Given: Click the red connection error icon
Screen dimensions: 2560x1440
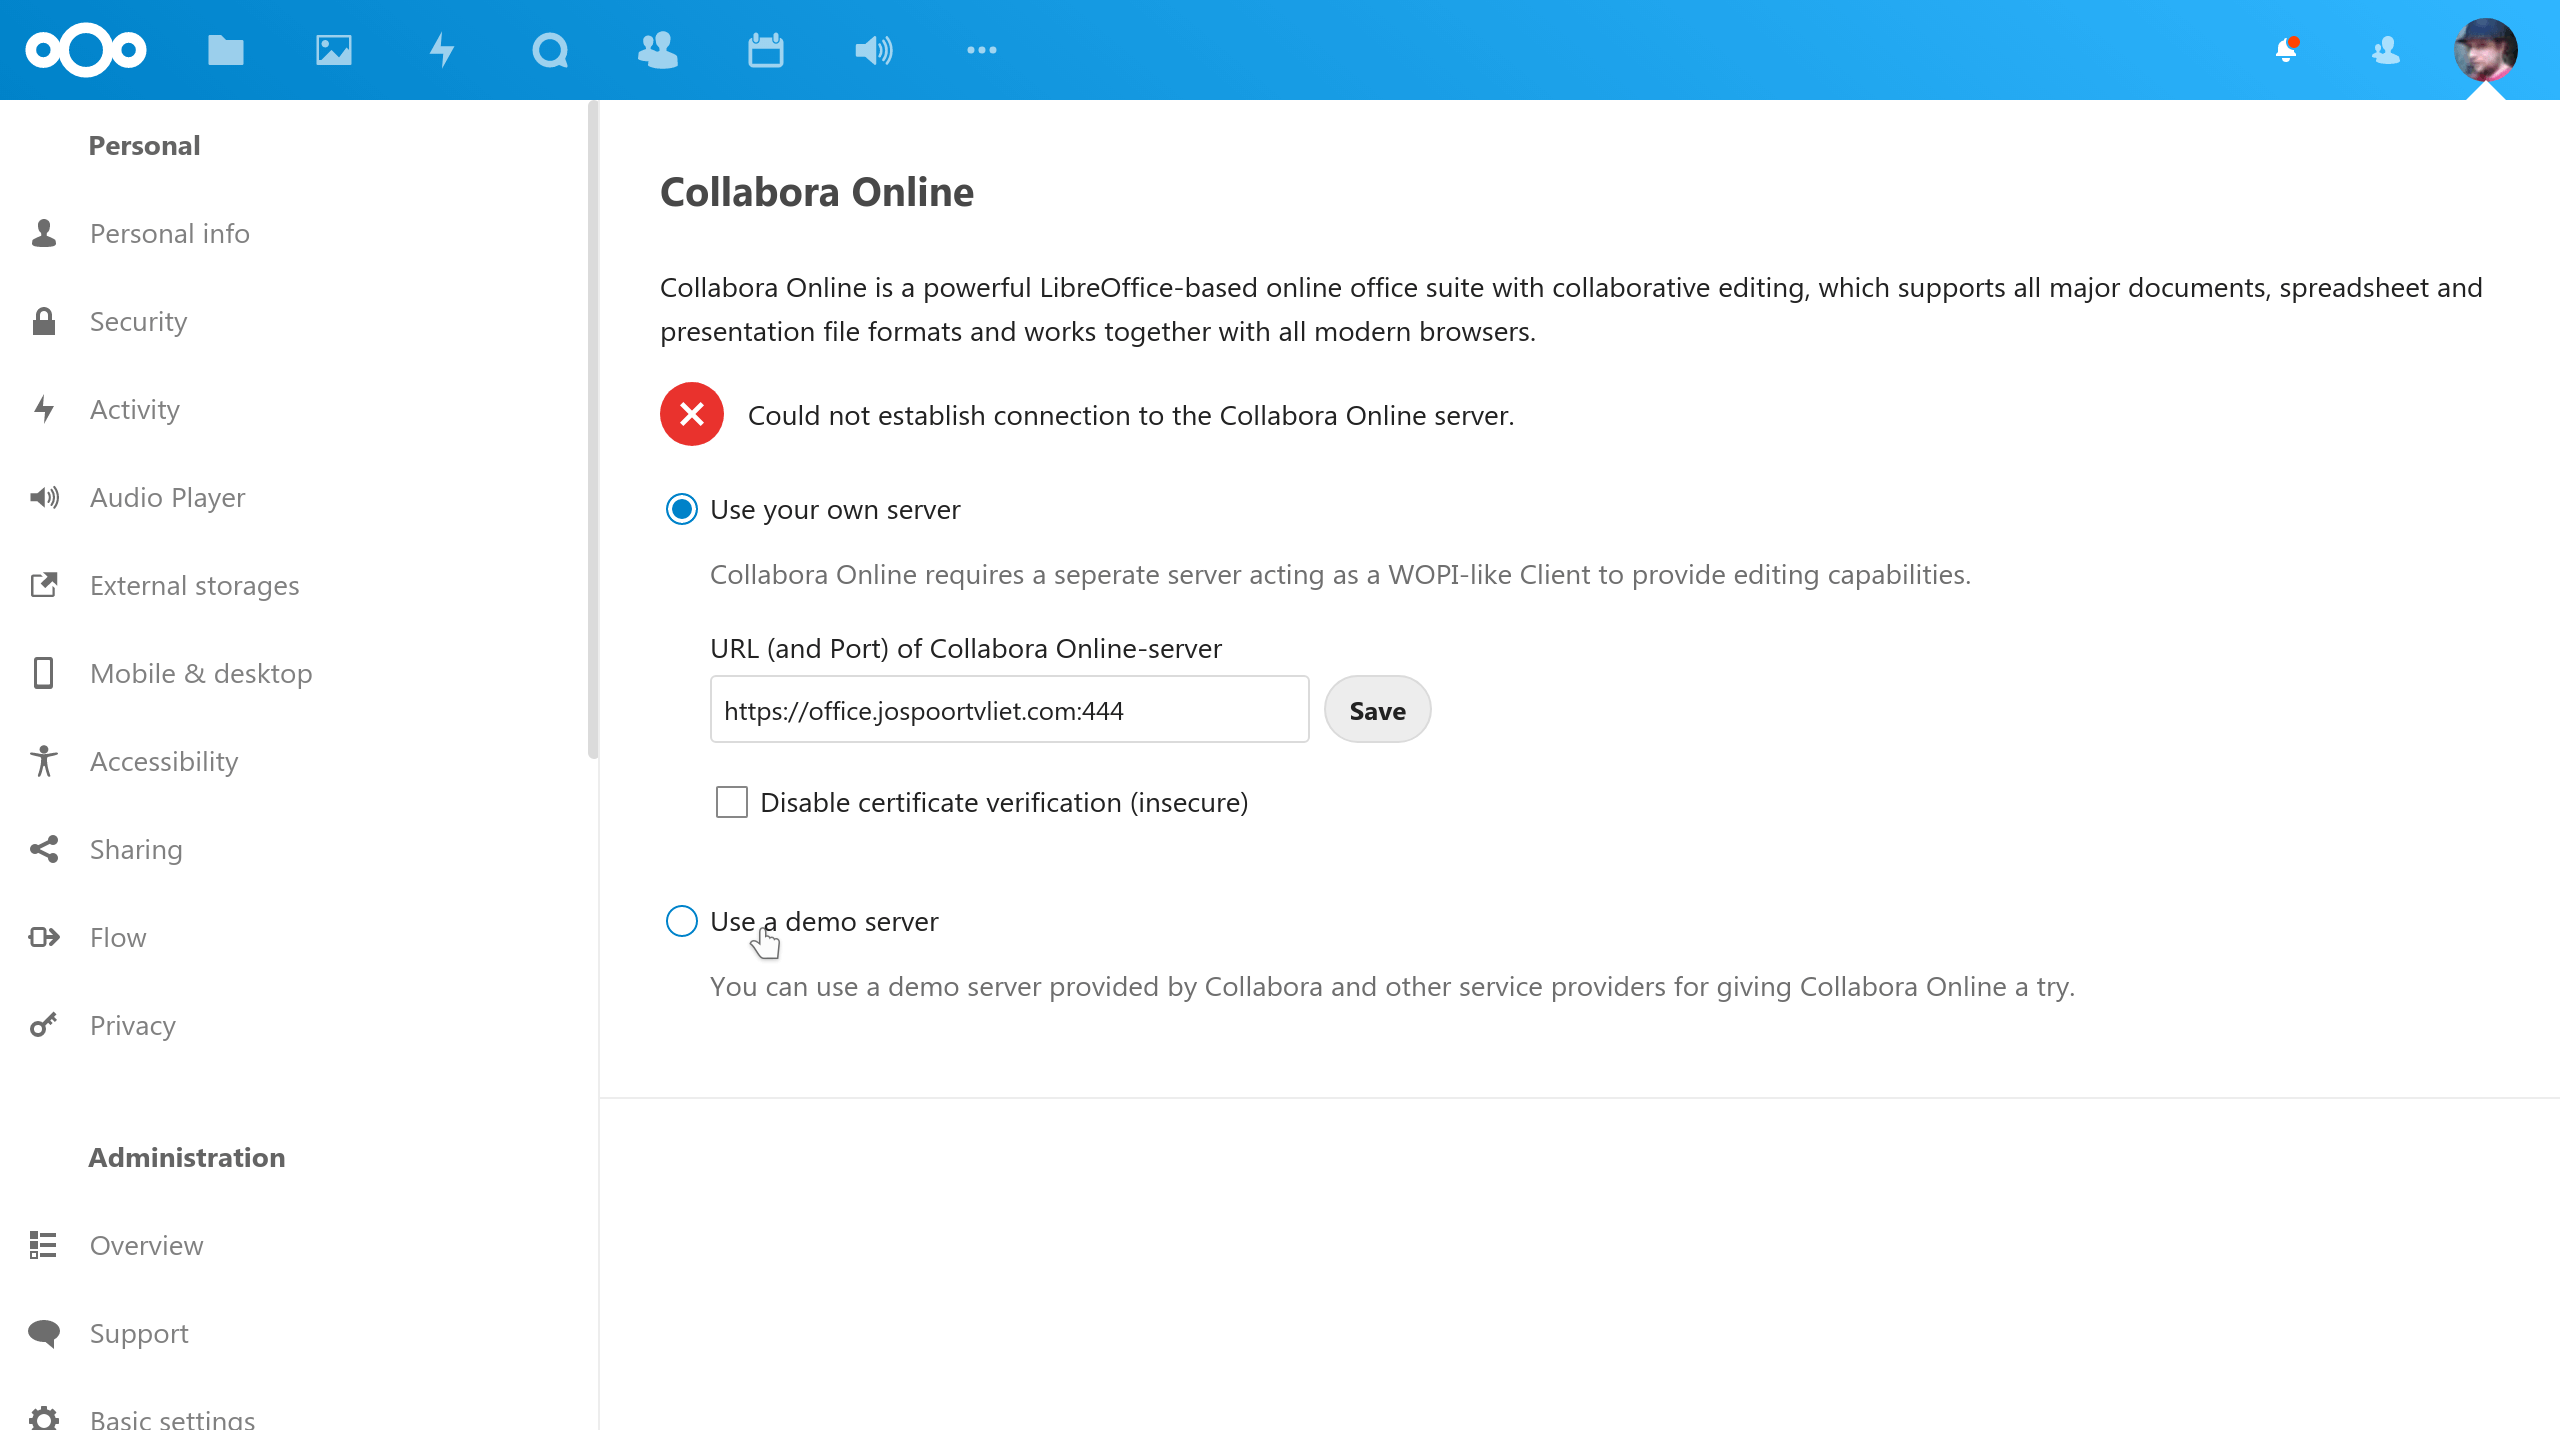Looking at the screenshot, I should click(692, 414).
